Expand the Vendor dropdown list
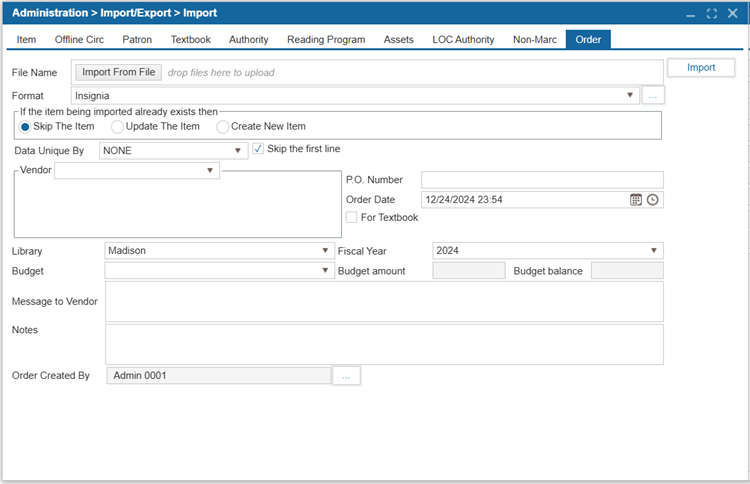The height and width of the screenshot is (484, 750). (210, 171)
